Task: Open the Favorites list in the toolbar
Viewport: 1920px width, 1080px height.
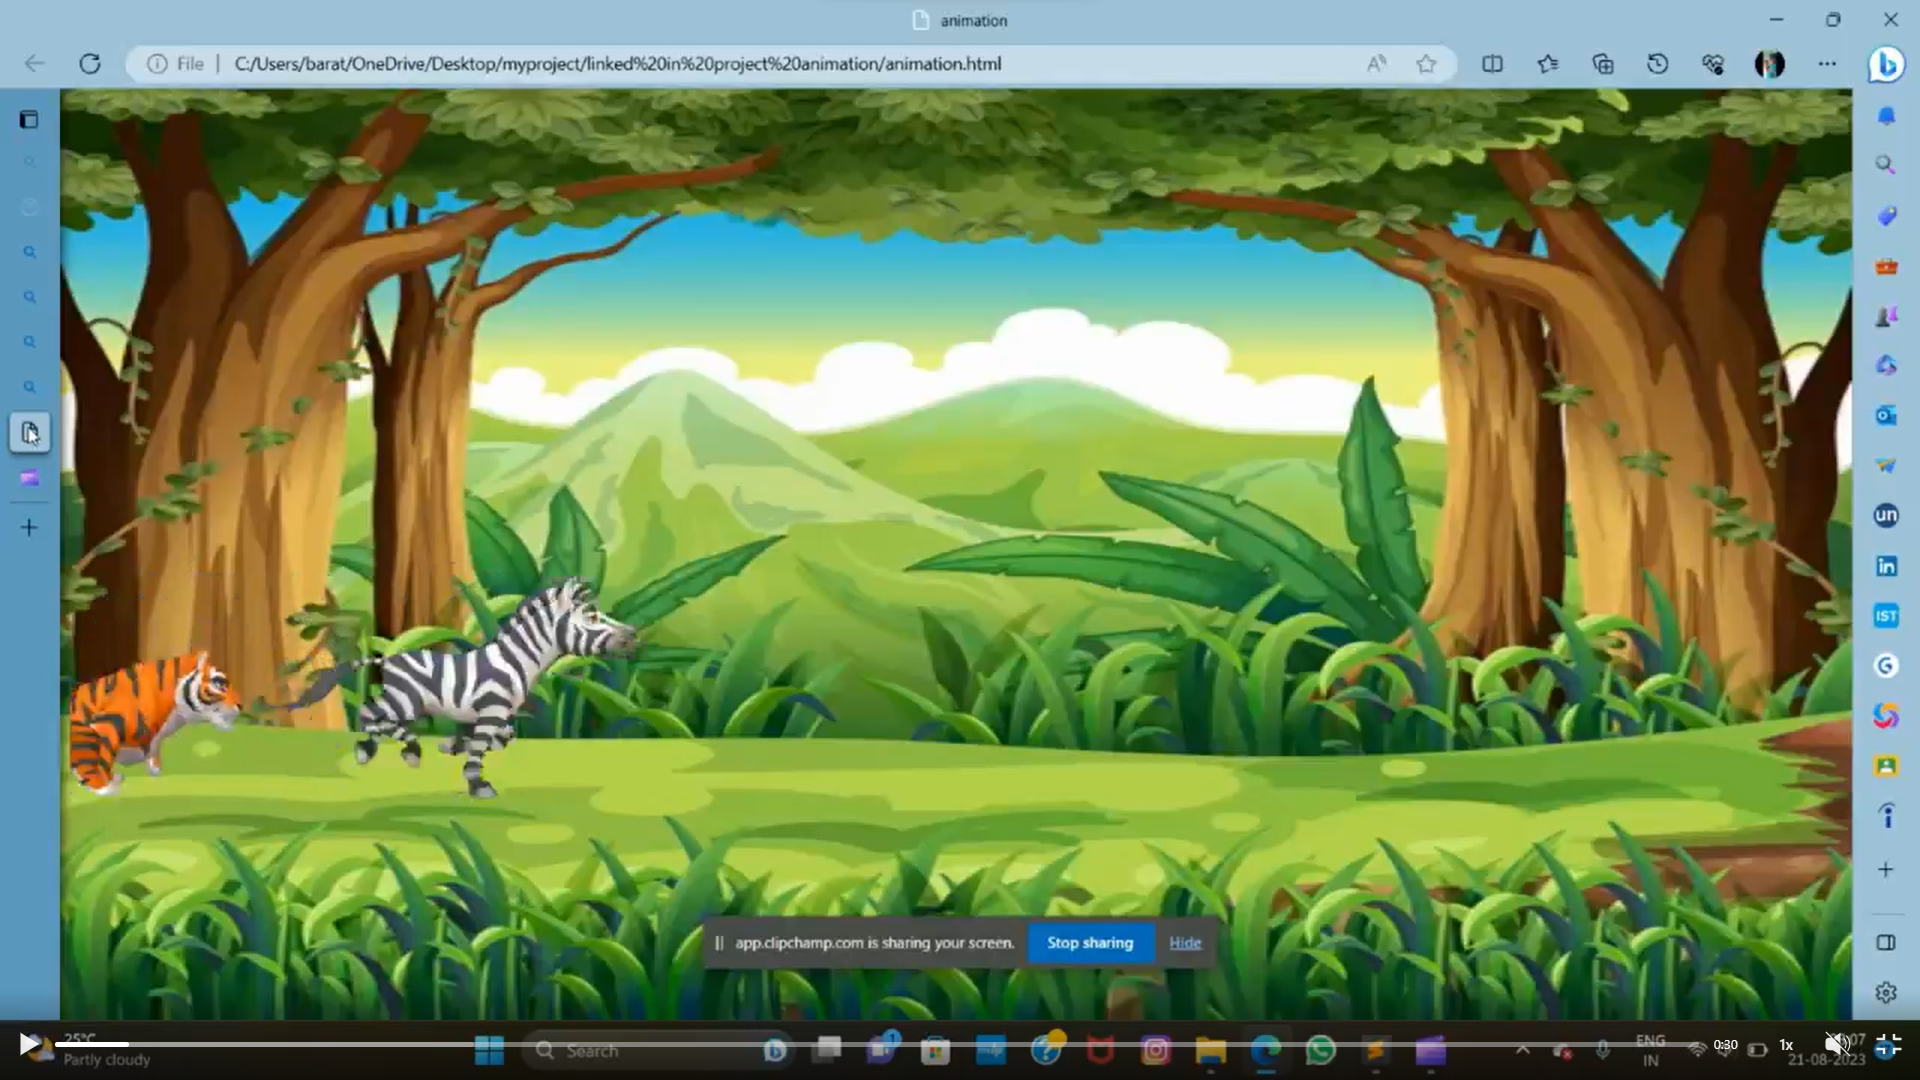Action: coord(1548,64)
